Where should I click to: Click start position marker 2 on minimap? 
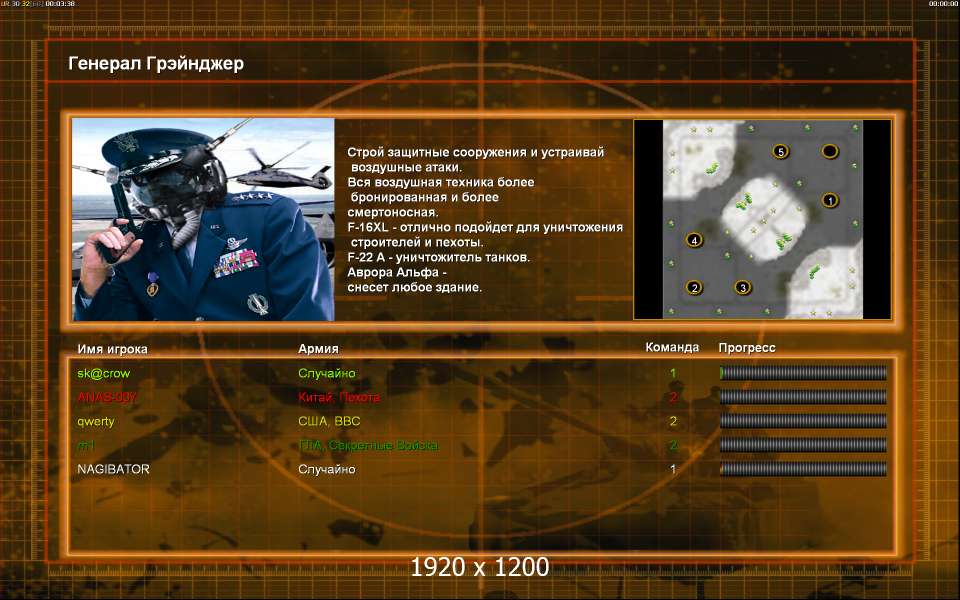[694, 287]
